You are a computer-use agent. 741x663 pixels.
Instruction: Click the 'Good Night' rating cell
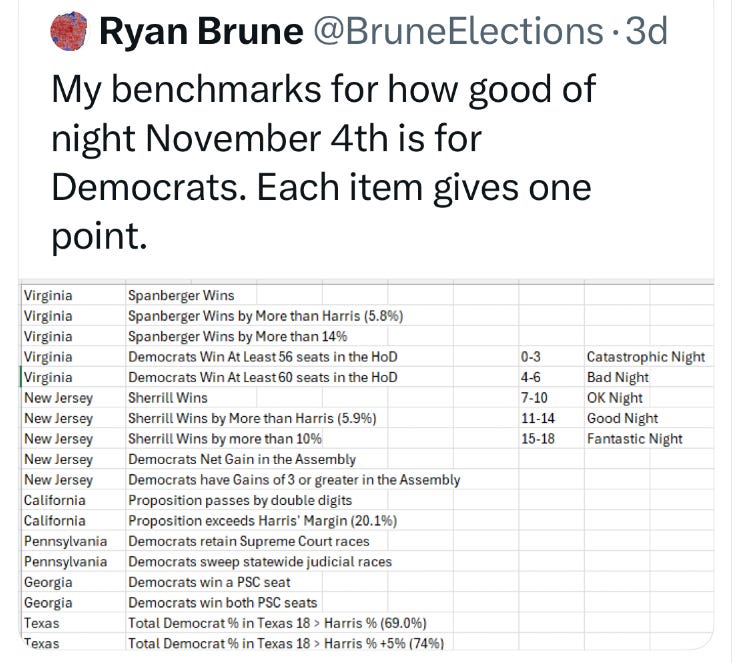pos(622,418)
